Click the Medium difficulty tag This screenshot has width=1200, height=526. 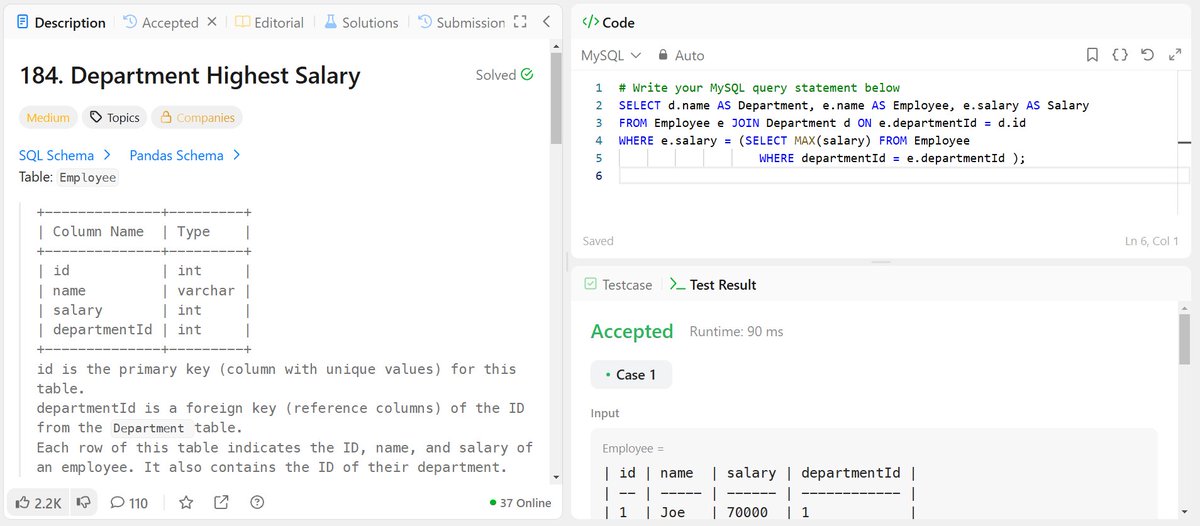tap(48, 118)
